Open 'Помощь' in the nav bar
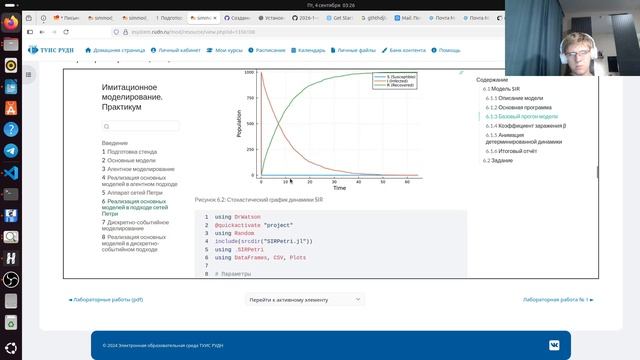 click(x=446, y=50)
